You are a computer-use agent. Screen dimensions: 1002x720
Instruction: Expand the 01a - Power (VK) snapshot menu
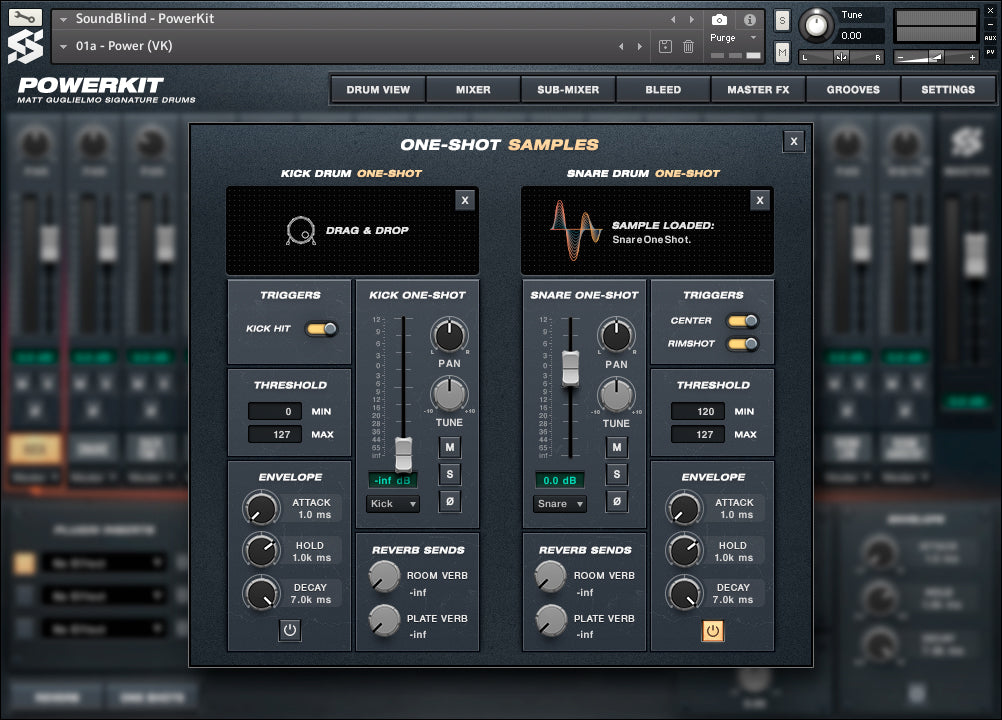[x=63, y=47]
